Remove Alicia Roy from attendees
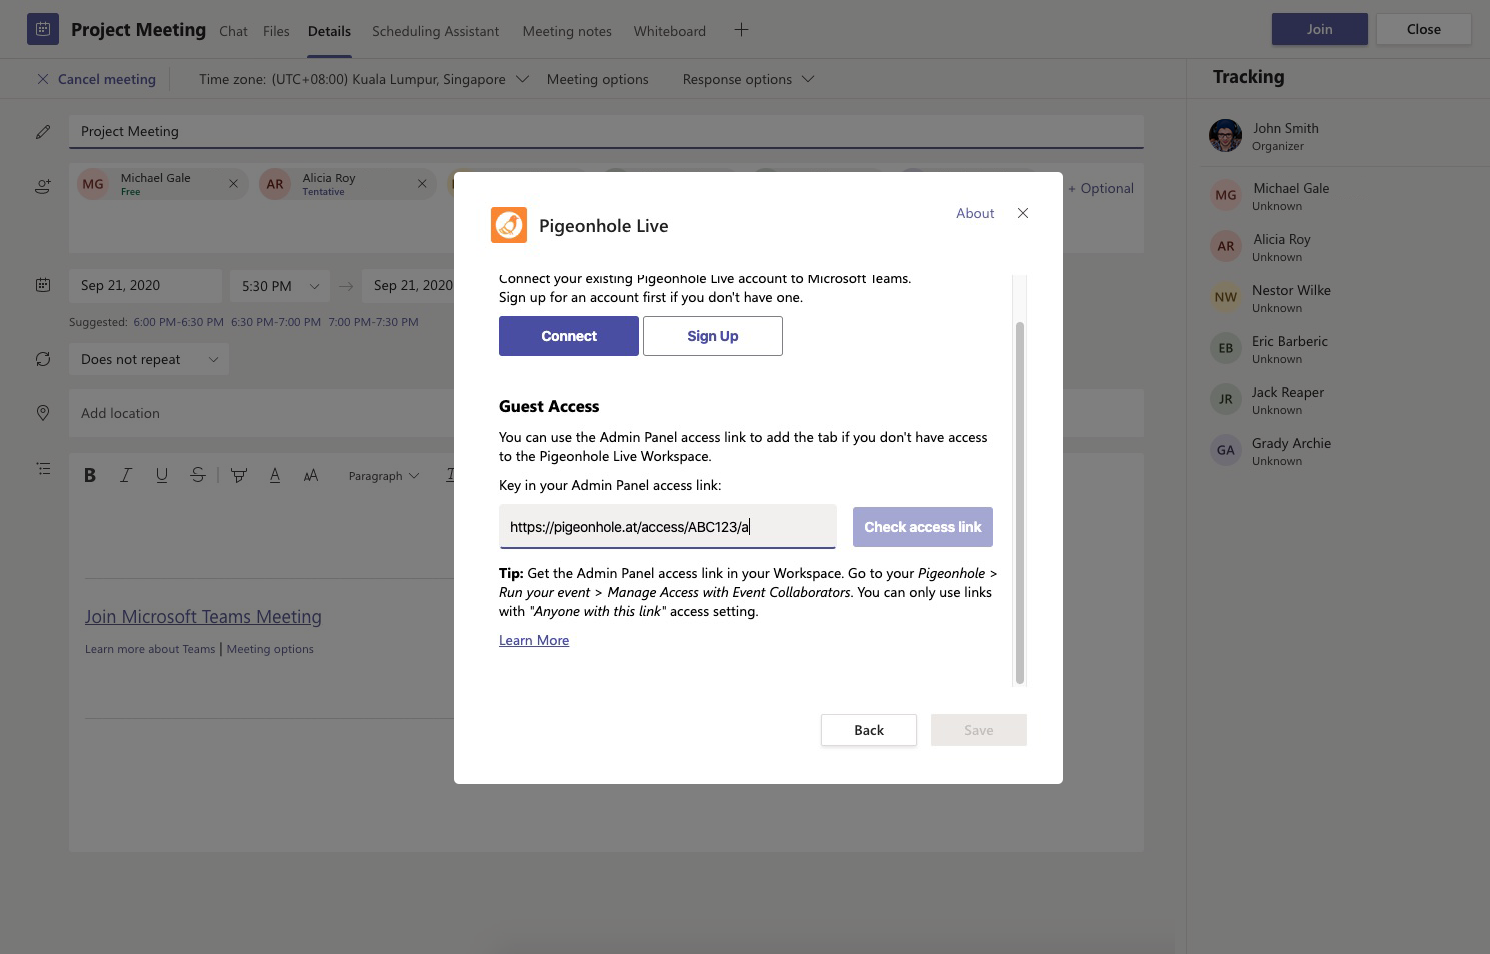 [x=422, y=184]
